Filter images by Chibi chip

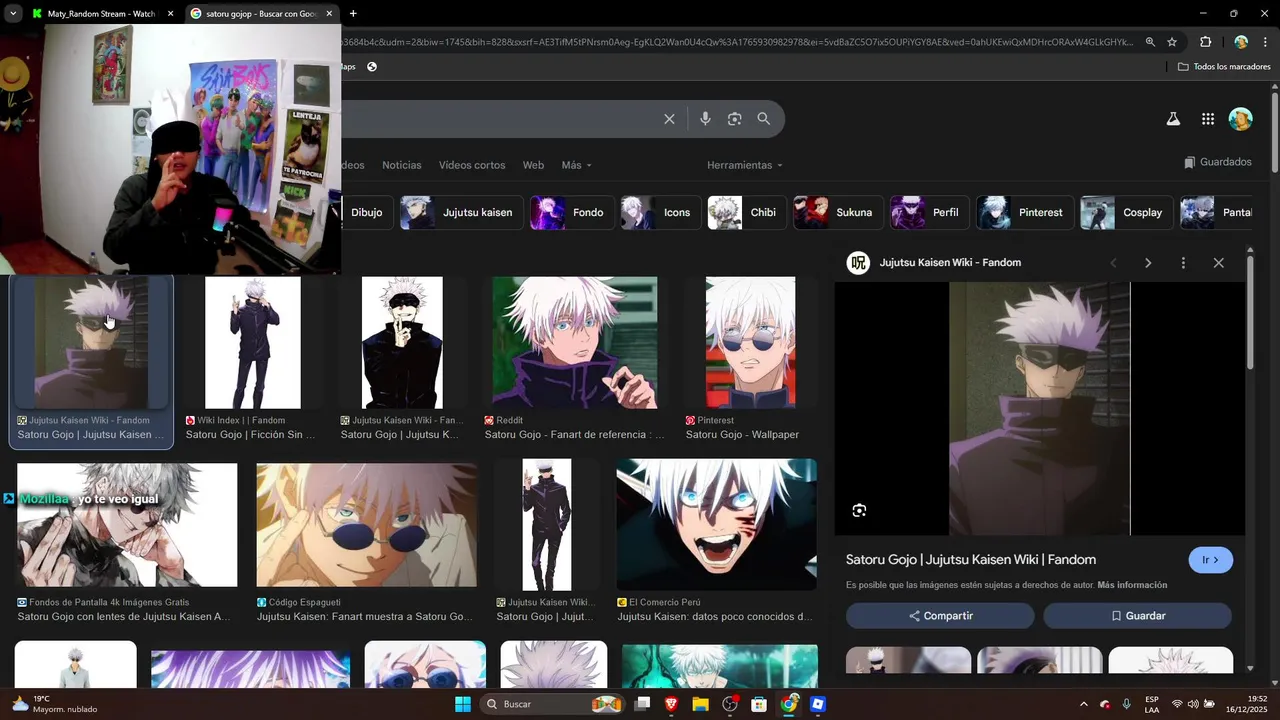[x=746, y=212]
